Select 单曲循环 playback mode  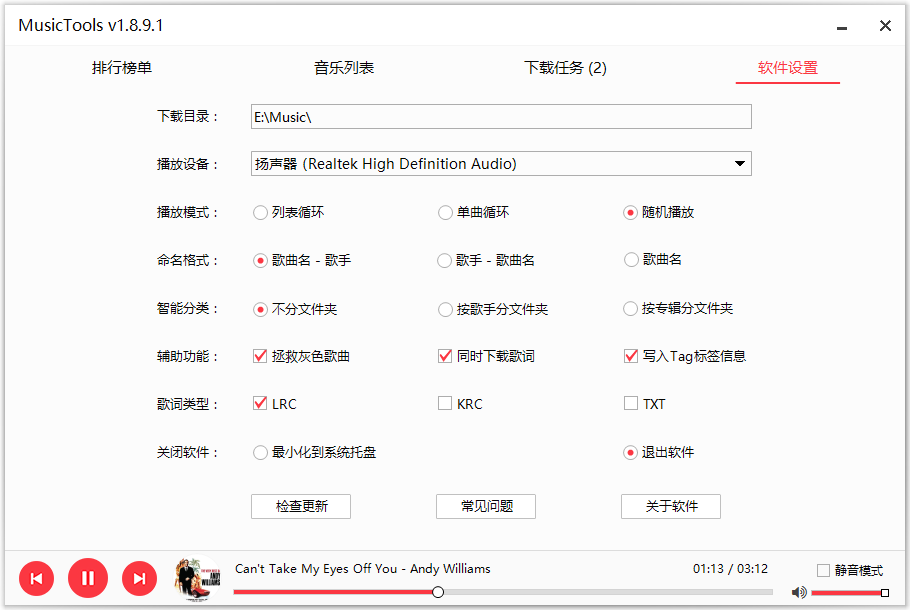click(445, 212)
